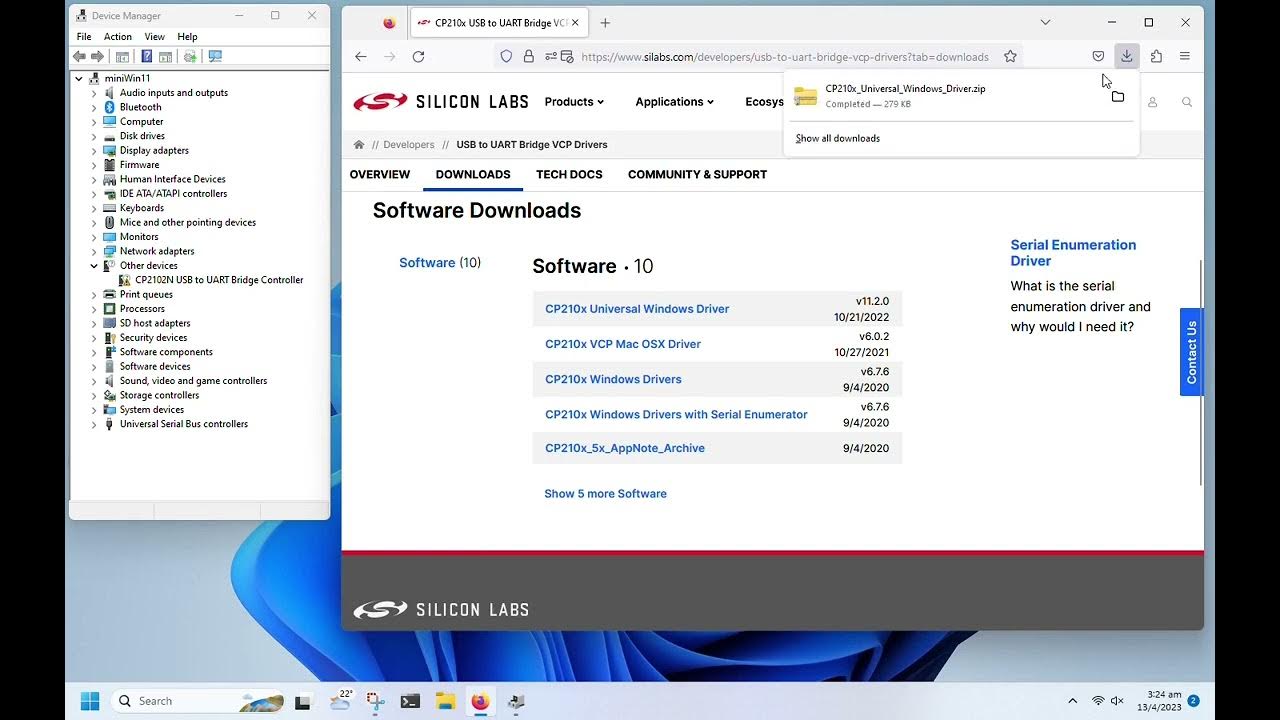Open the Action menu in Device Manager

pos(118,37)
